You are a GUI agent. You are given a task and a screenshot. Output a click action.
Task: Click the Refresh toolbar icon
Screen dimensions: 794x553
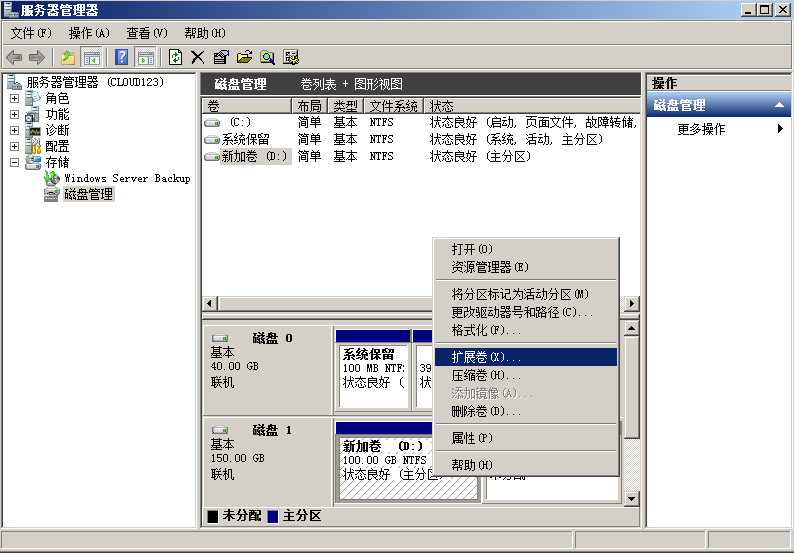tap(175, 58)
